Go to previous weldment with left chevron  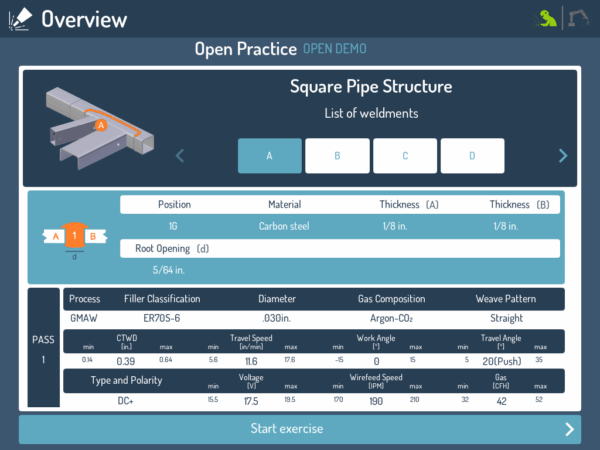click(x=180, y=155)
